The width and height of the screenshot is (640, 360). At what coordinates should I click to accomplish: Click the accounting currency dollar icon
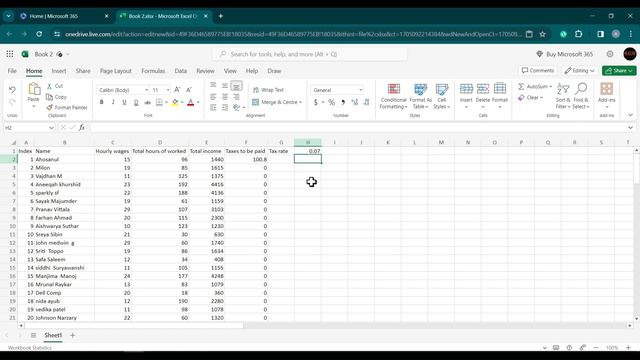click(x=316, y=102)
